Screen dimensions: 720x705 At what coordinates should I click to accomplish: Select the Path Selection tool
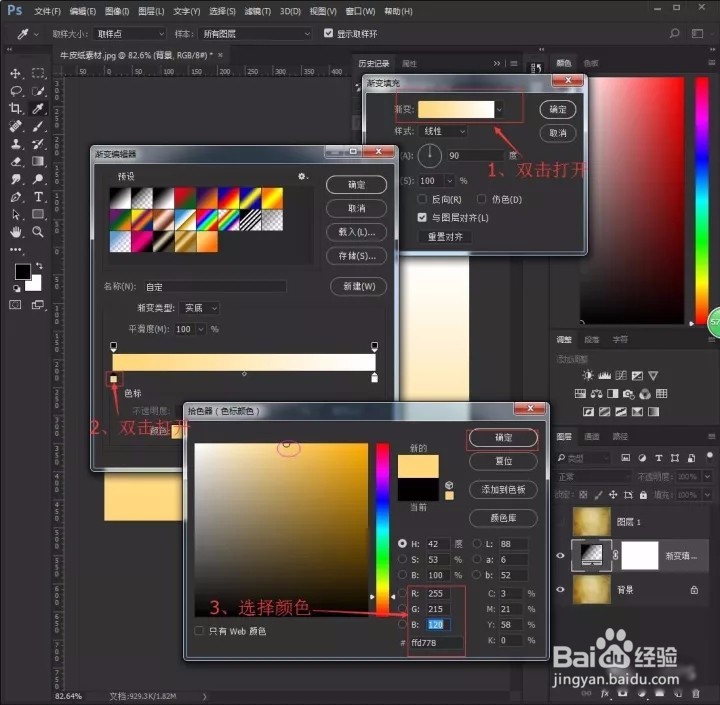(x=16, y=214)
